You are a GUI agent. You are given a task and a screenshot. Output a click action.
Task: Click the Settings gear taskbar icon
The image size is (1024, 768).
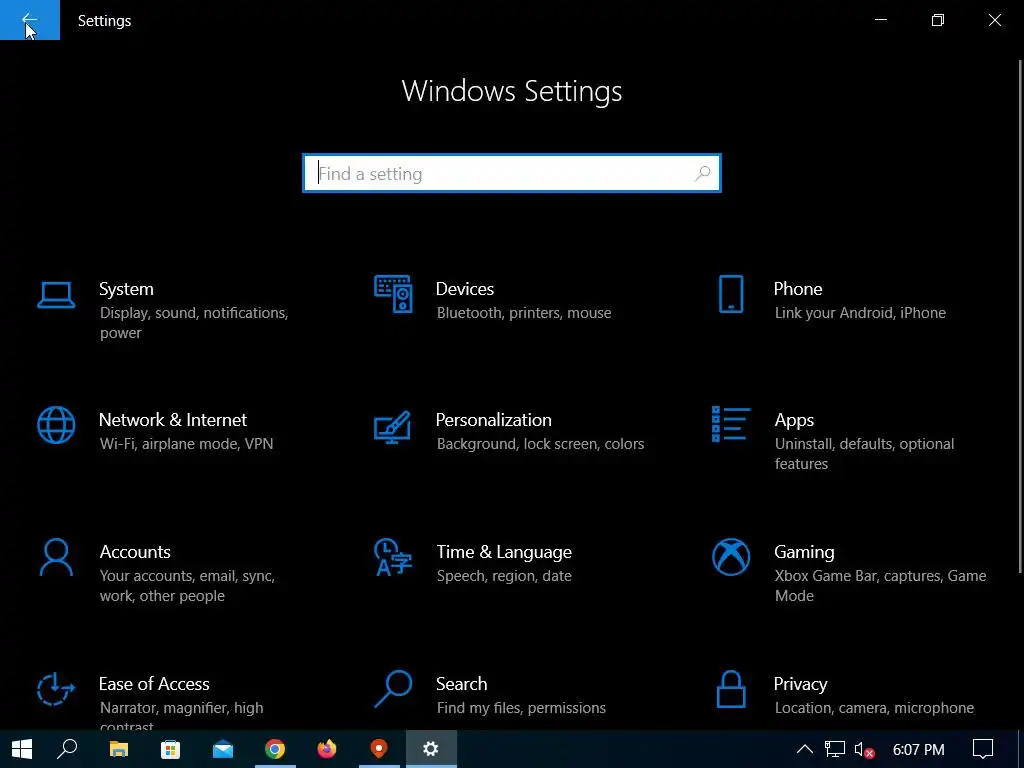point(431,749)
